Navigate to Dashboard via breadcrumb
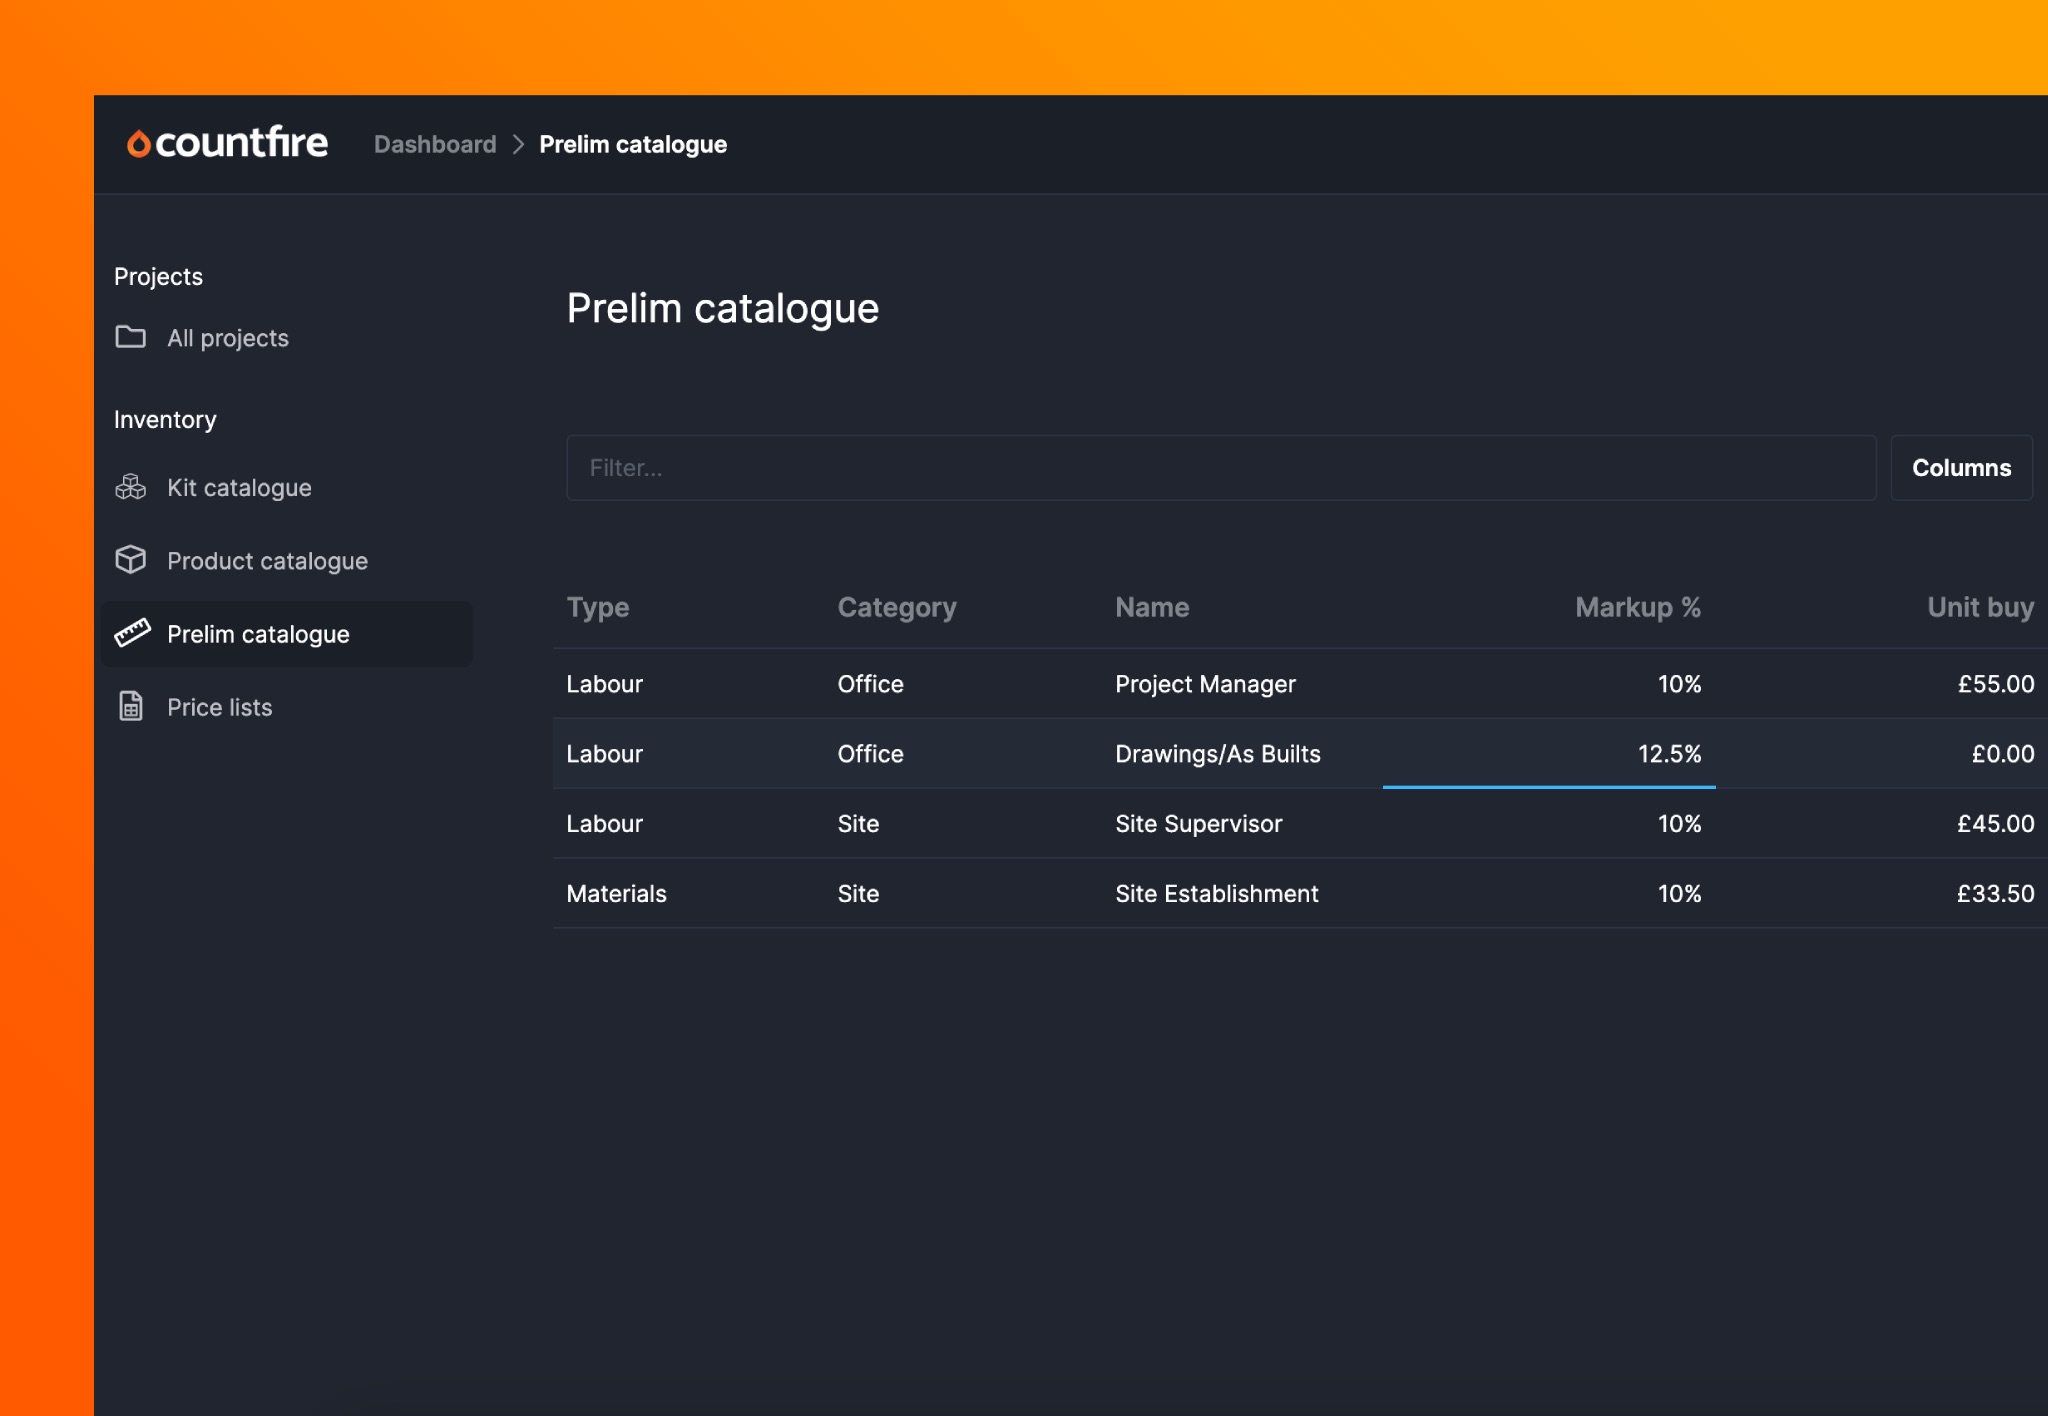The height and width of the screenshot is (1416, 2048). (x=435, y=144)
